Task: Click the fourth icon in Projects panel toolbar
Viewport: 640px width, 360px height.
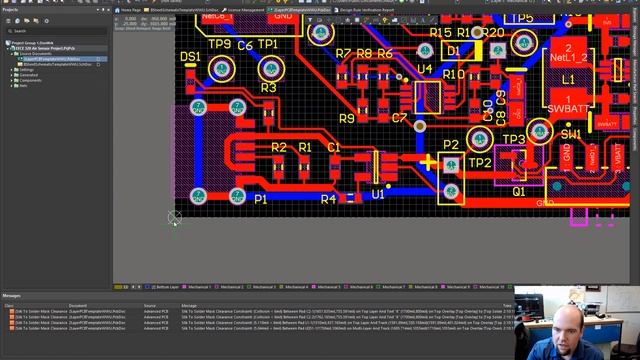Action: coord(36,21)
